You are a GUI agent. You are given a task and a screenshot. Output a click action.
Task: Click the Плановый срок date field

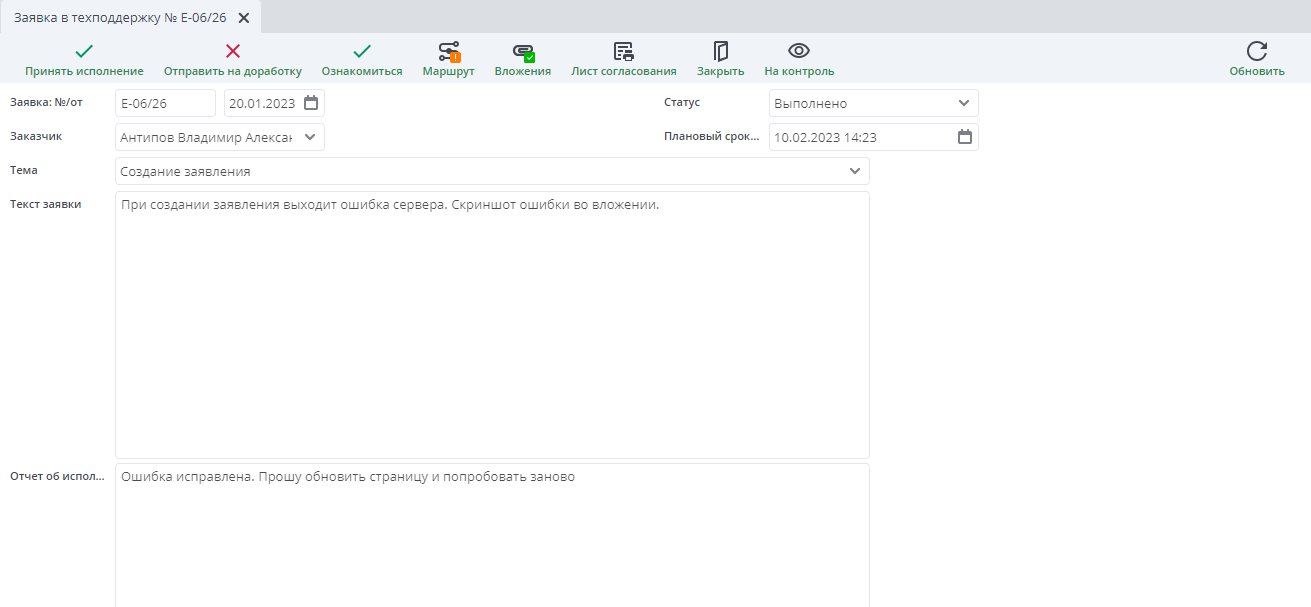coord(874,137)
